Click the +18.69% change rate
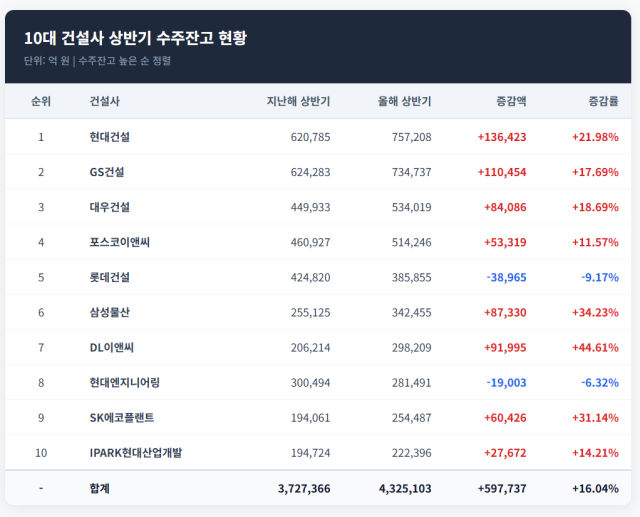640x517 pixels. (x=595, y=207)
